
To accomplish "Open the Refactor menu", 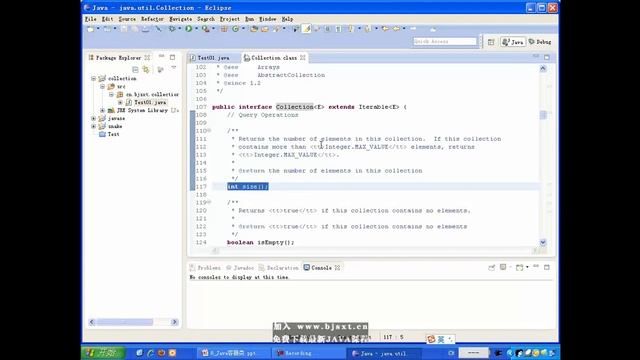I will (x=152, y=19).
